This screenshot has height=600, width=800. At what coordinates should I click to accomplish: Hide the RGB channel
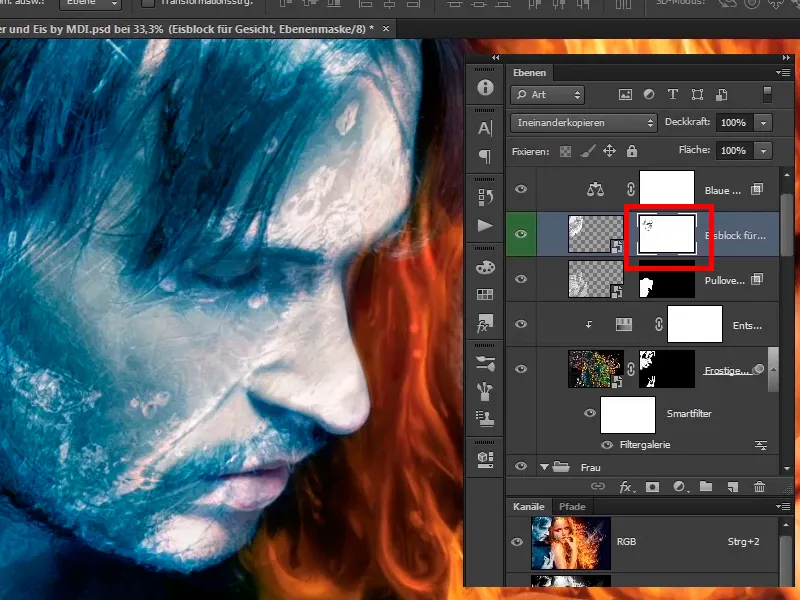517,542
